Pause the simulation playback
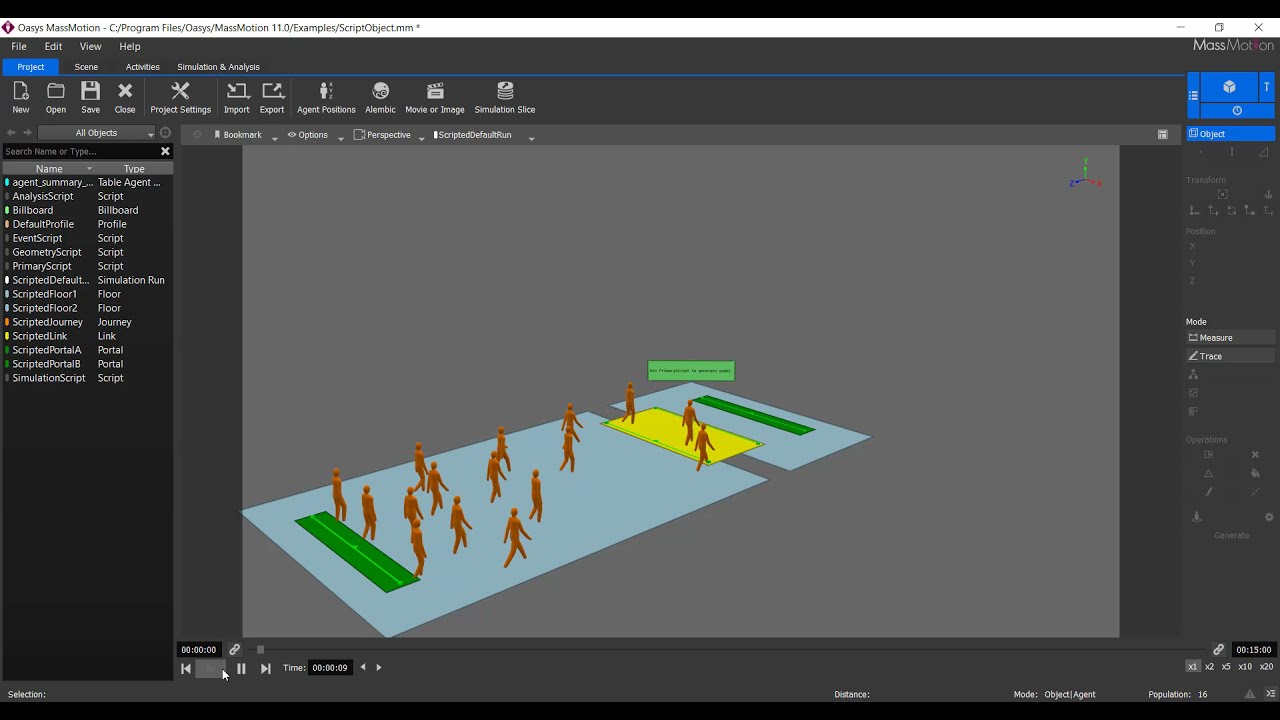This screenshot has height=720, width=1280. (241, 669)
